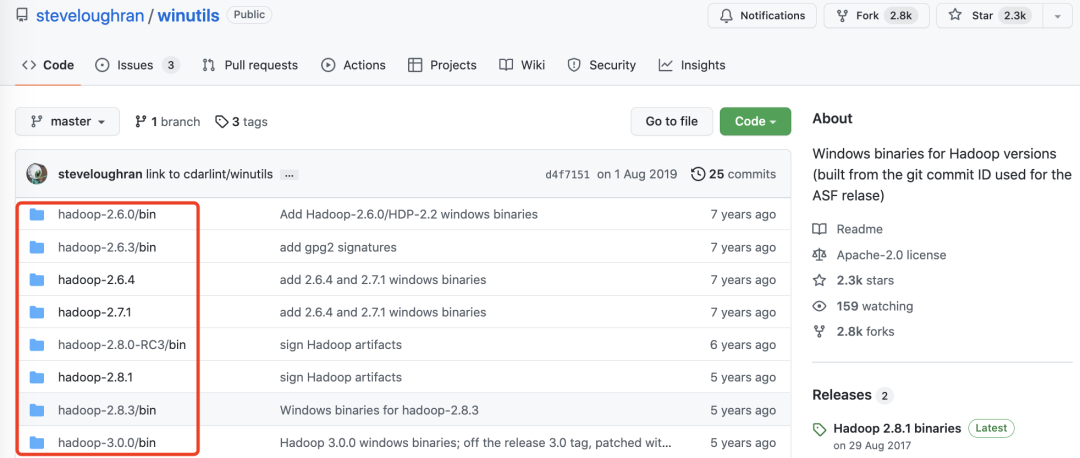Click the tags icon beside 3 tags

tap(221, 122)
